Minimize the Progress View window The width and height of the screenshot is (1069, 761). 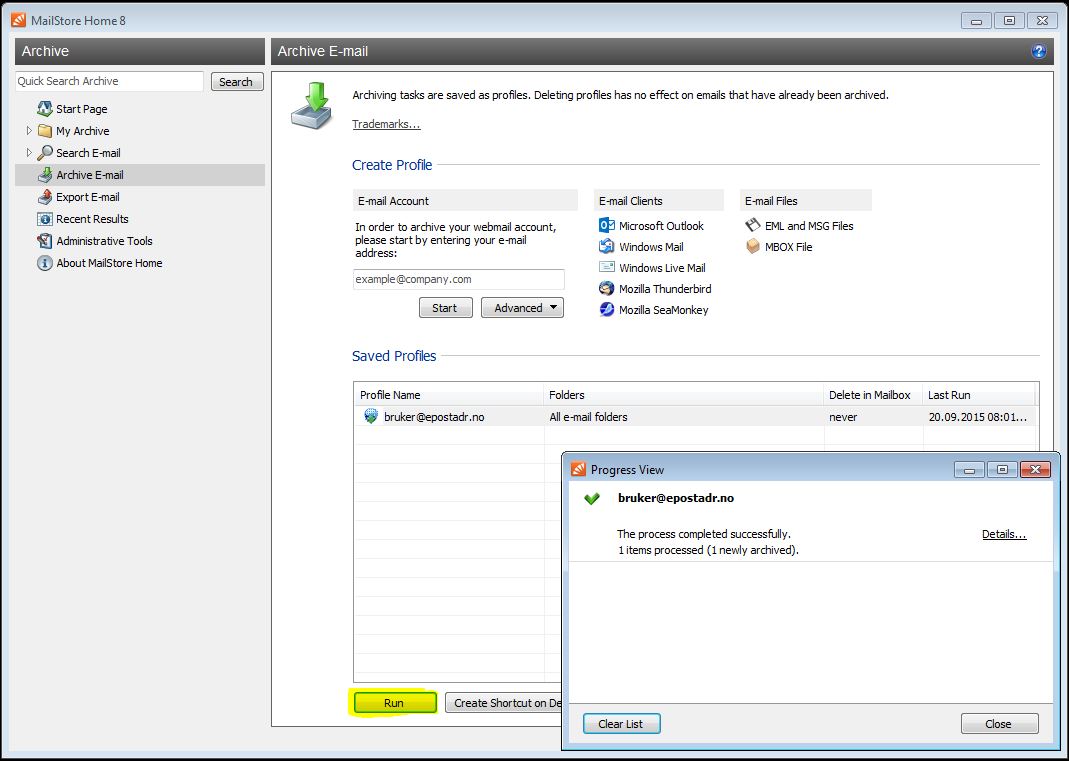point(969,469)
